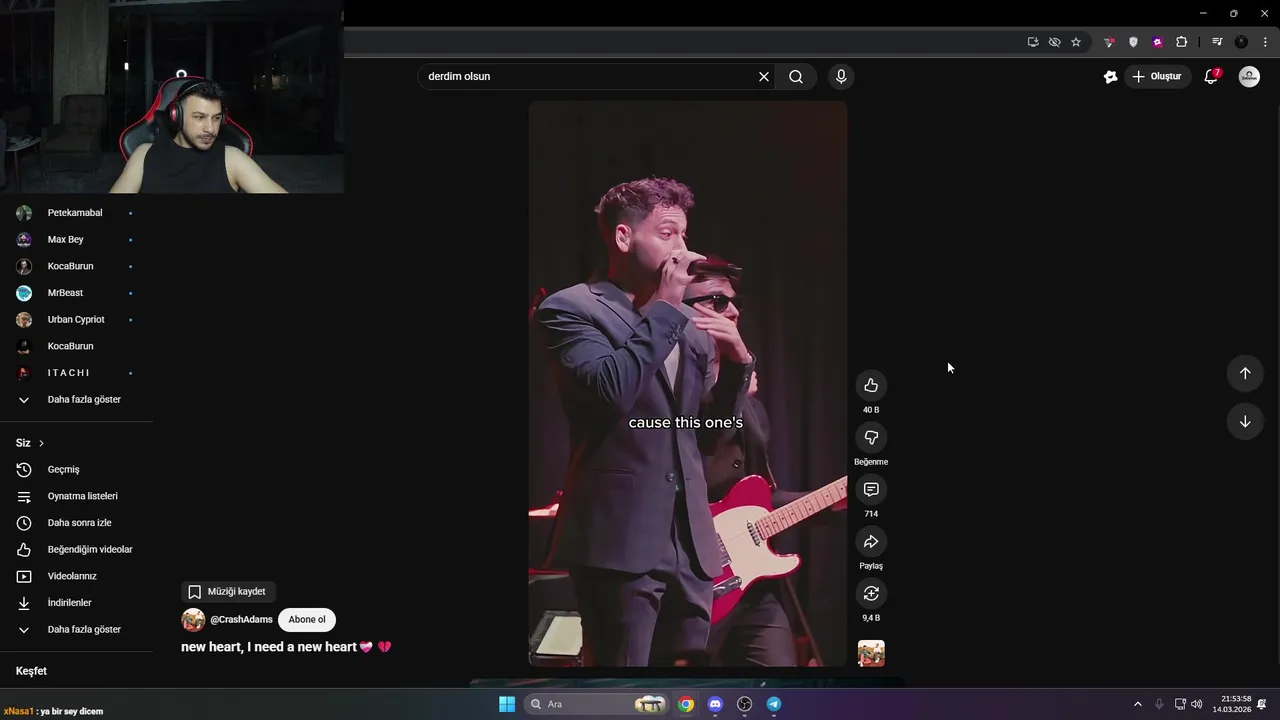The width and height of the screenshot is (1280, 720).
Task: Open Petekamabal subscription
Action: [x=75, y=213]
